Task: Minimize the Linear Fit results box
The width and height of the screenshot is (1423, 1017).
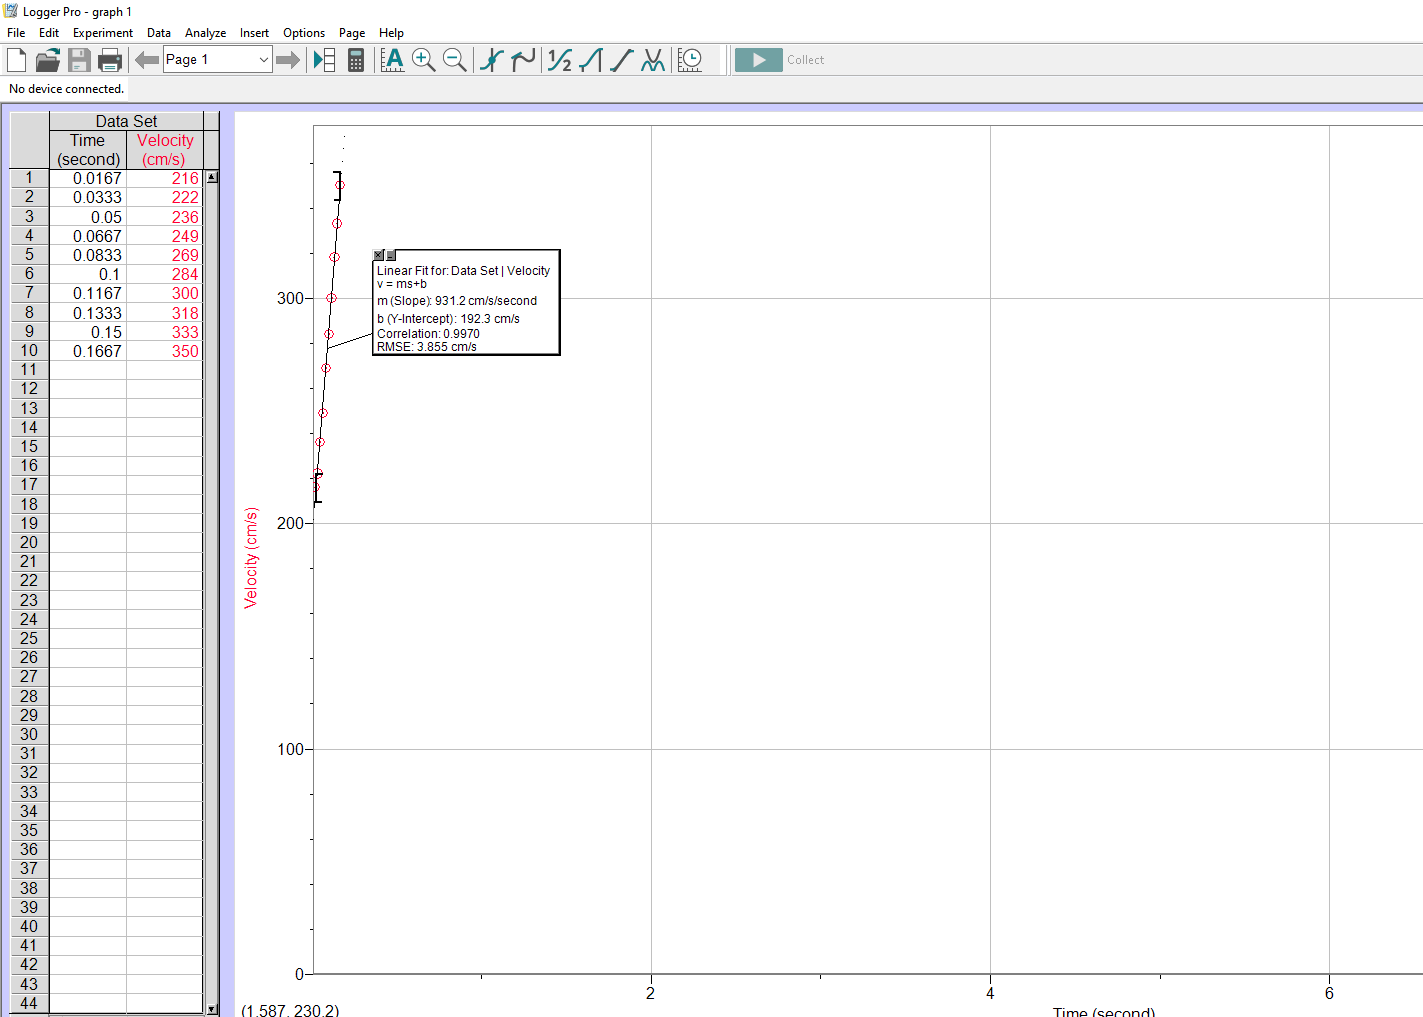Action: click(392, 256)
